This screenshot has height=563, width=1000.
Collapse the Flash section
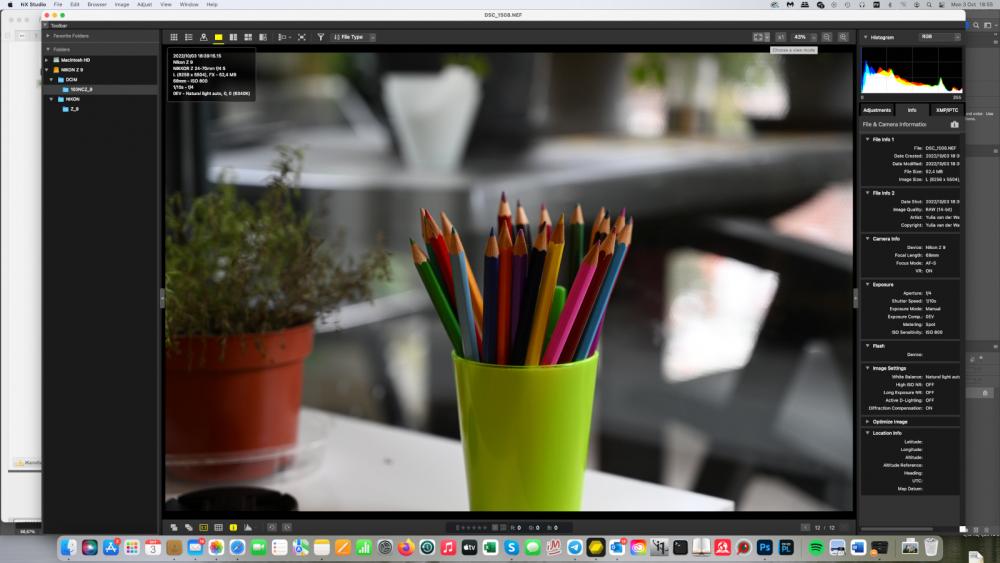[867, 346]
